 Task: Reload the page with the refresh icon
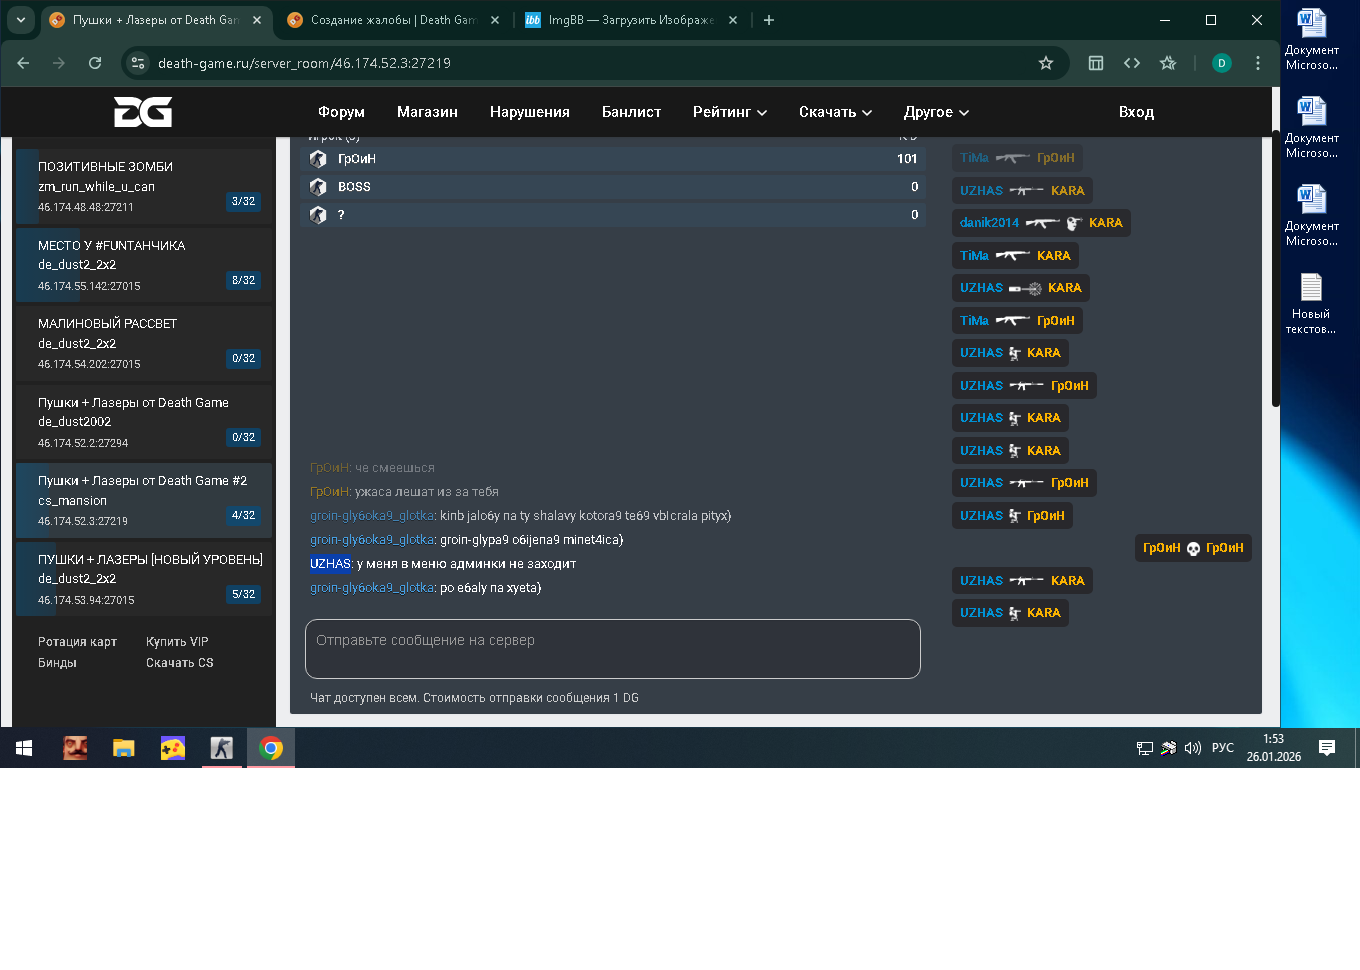95,63
